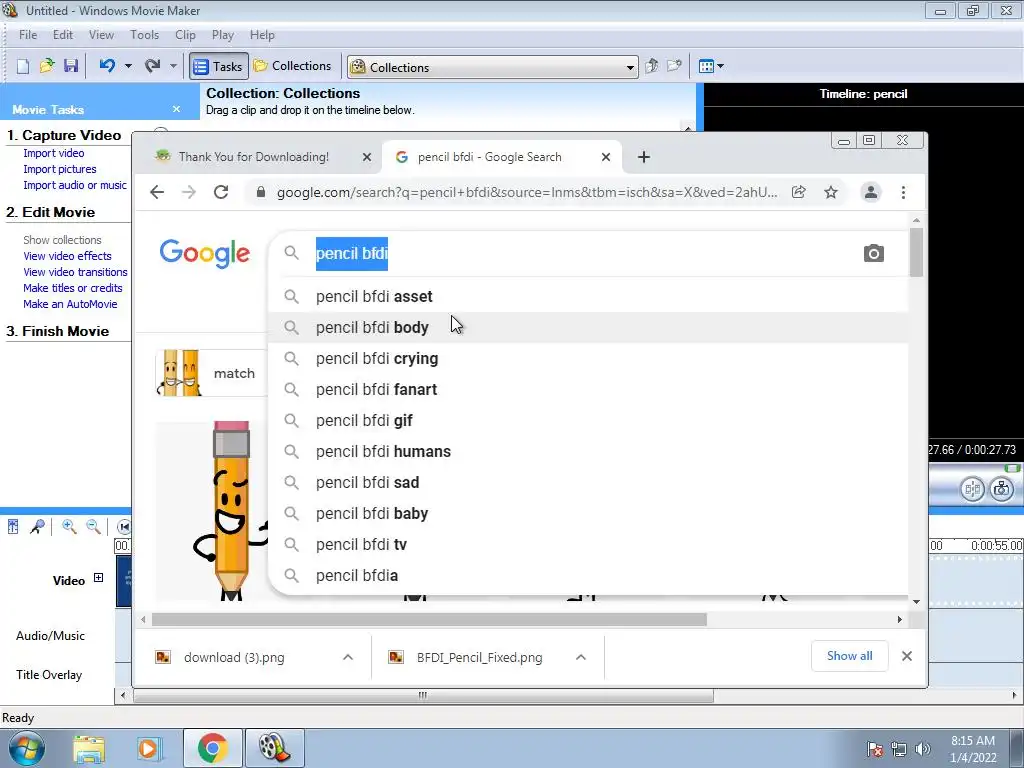This screenshot has height=768, width=1024.
Task: Click Search by image camera icon
Action: [x=874, y=253]
